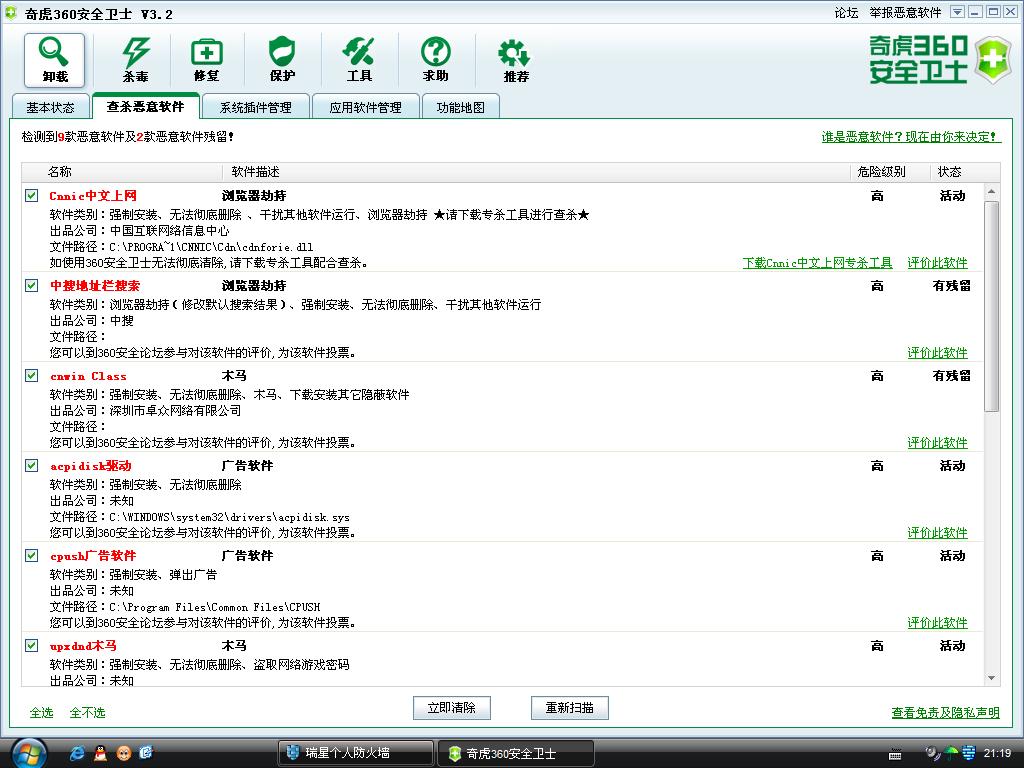The image size is (1024, 768).
Task: Switch to 瑞星个人防火墙 taskbar window
Action: tap(355, 753)
